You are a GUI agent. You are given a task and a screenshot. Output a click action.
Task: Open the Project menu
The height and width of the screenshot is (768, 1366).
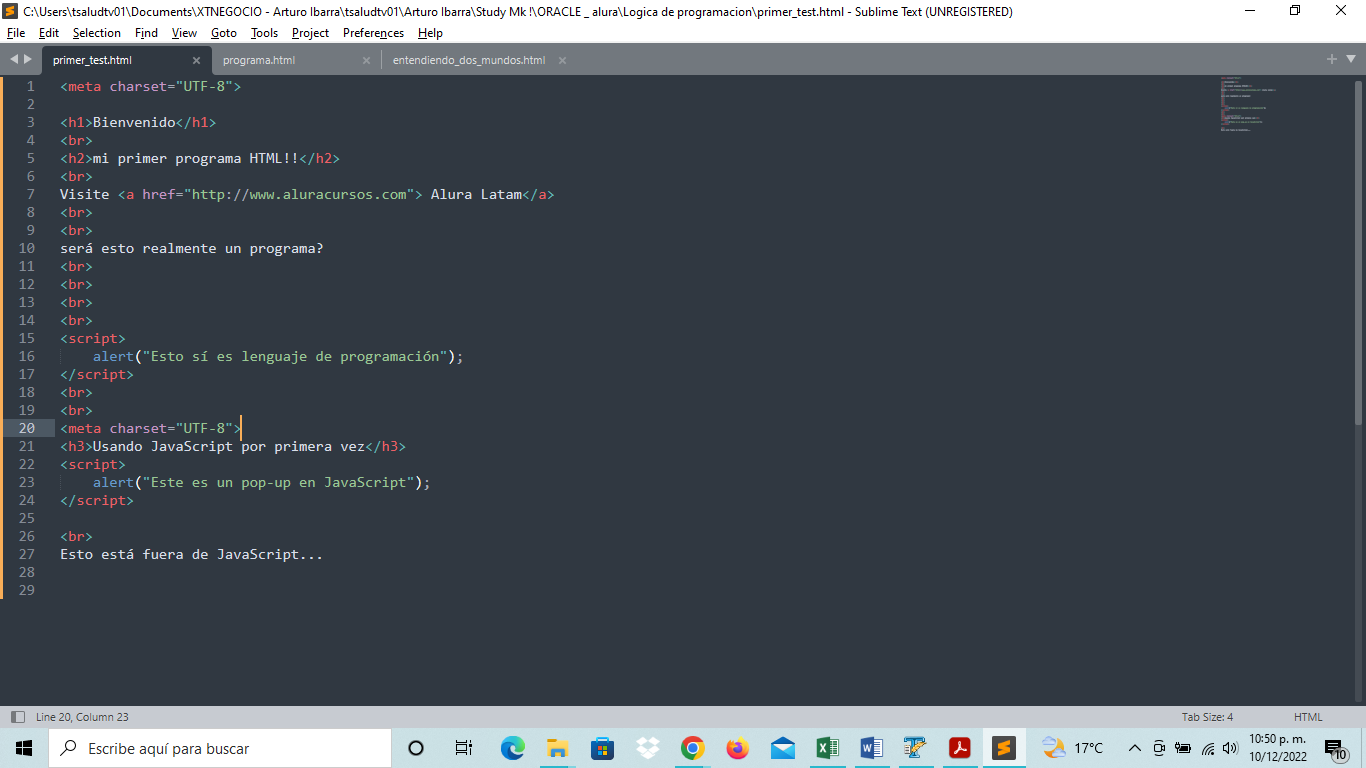310,33
